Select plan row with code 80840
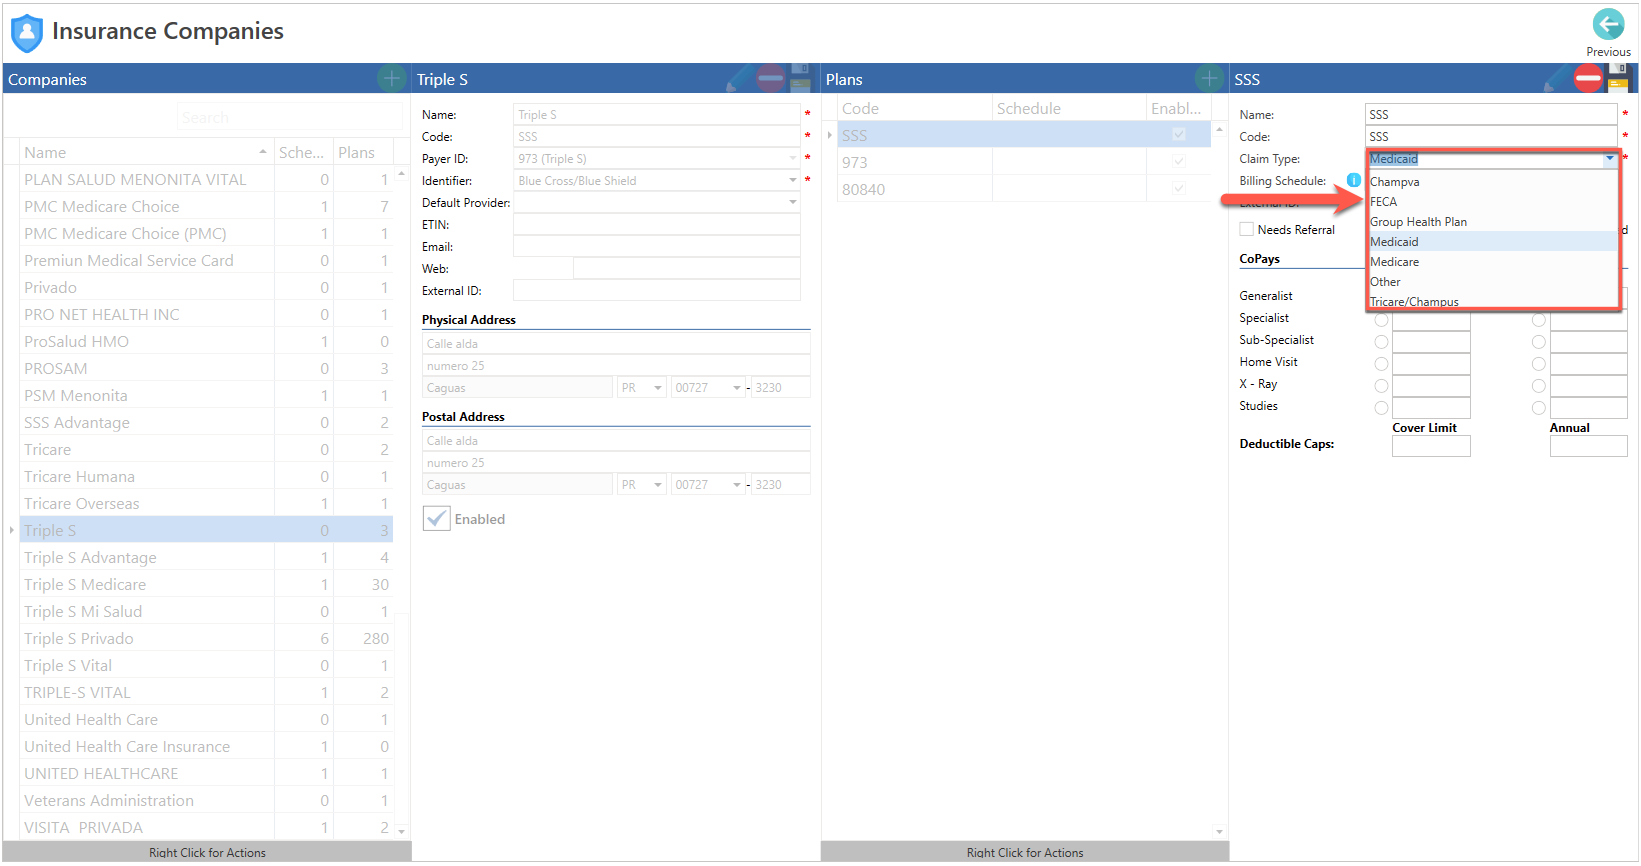Screen dimensions: 1641x866 1024,189
